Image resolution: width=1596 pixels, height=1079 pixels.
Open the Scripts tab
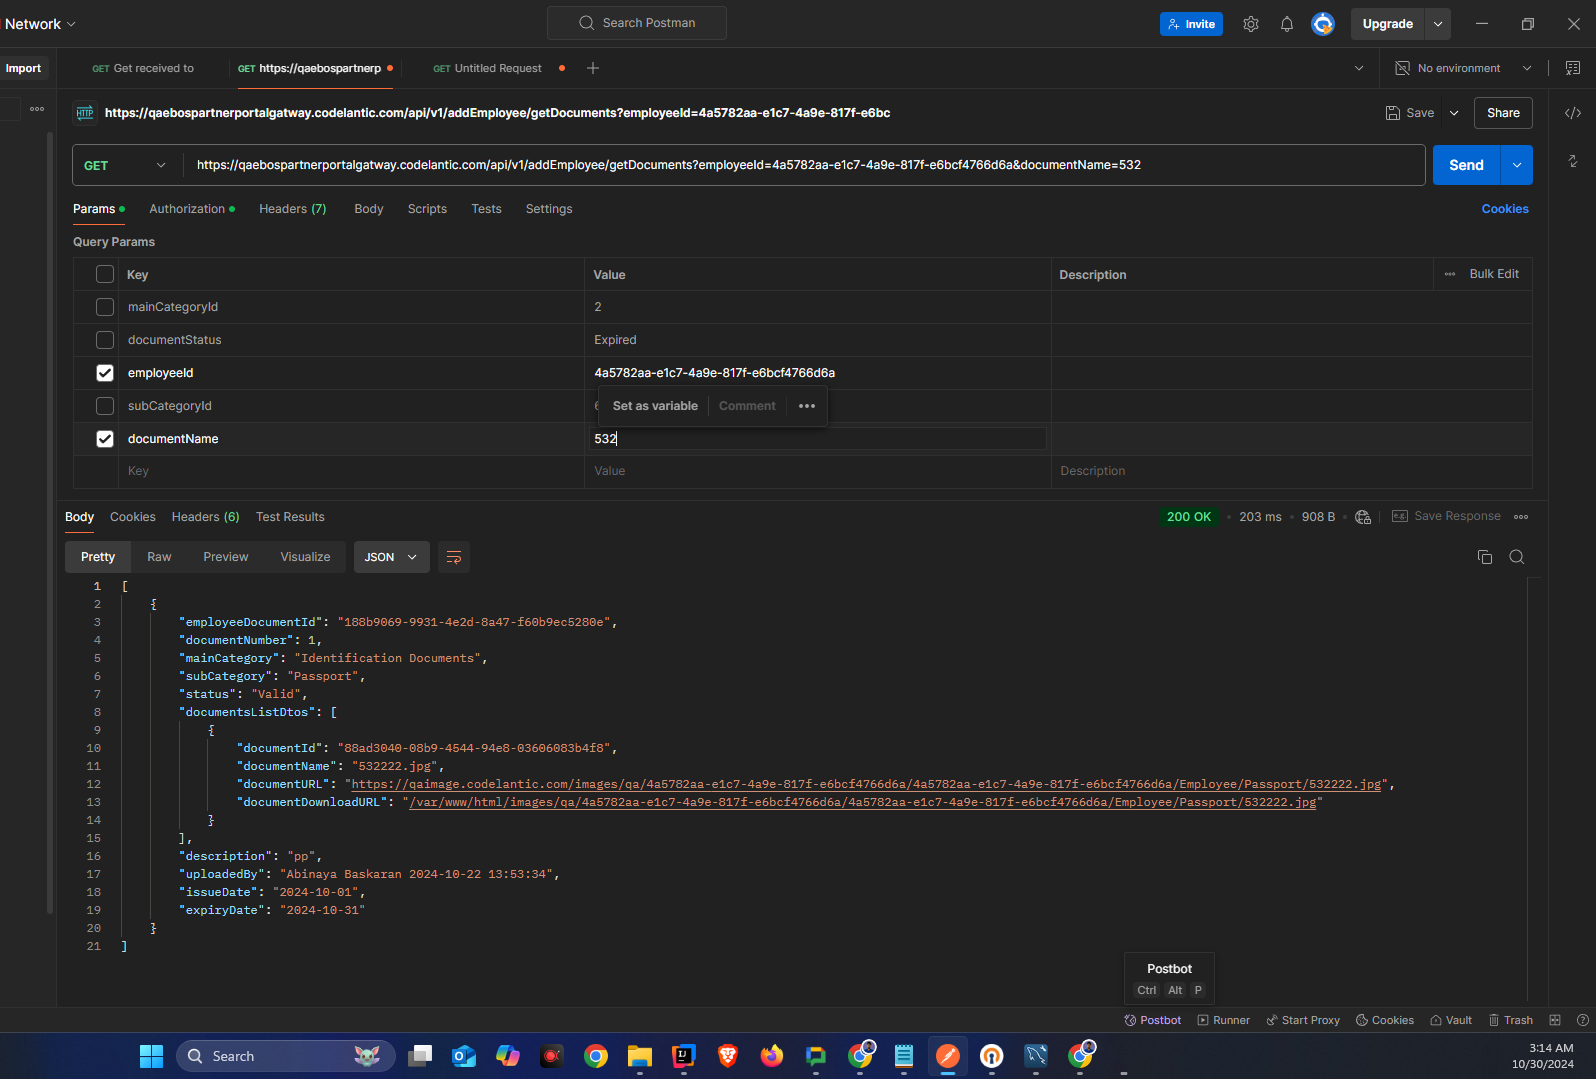click(x=427, y=209)
